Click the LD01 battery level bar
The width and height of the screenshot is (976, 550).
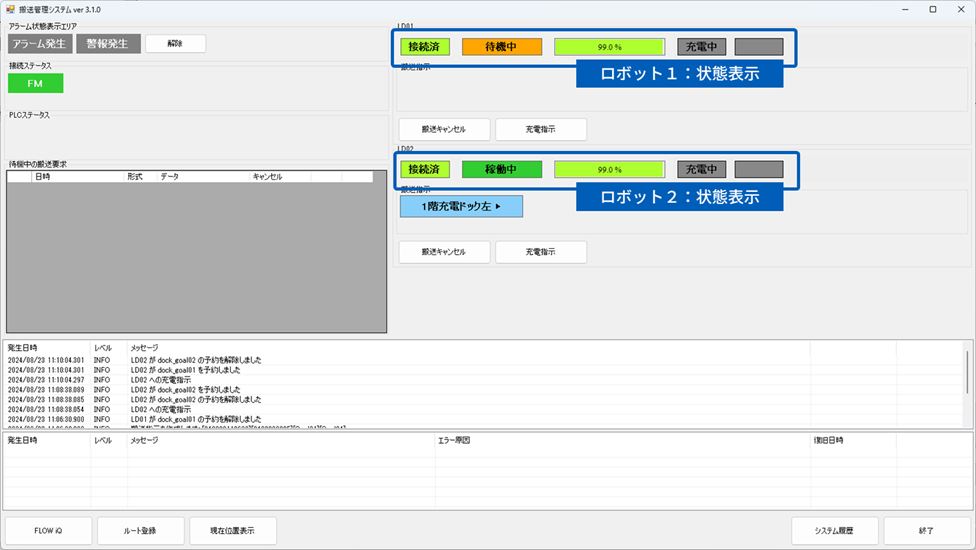click(x=609, y=46)
